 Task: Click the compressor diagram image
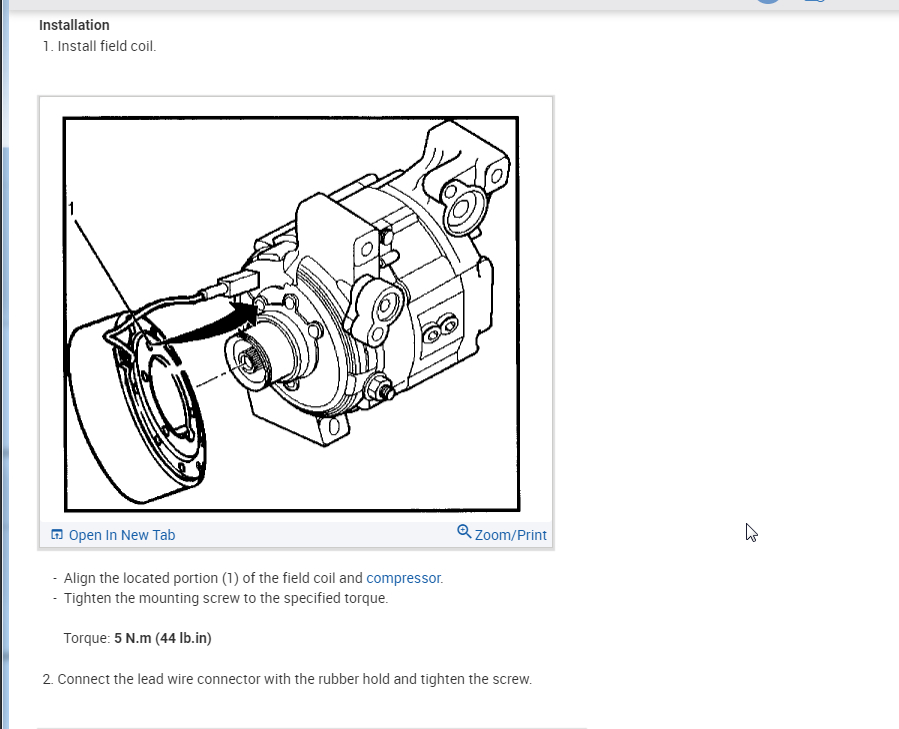292,314
